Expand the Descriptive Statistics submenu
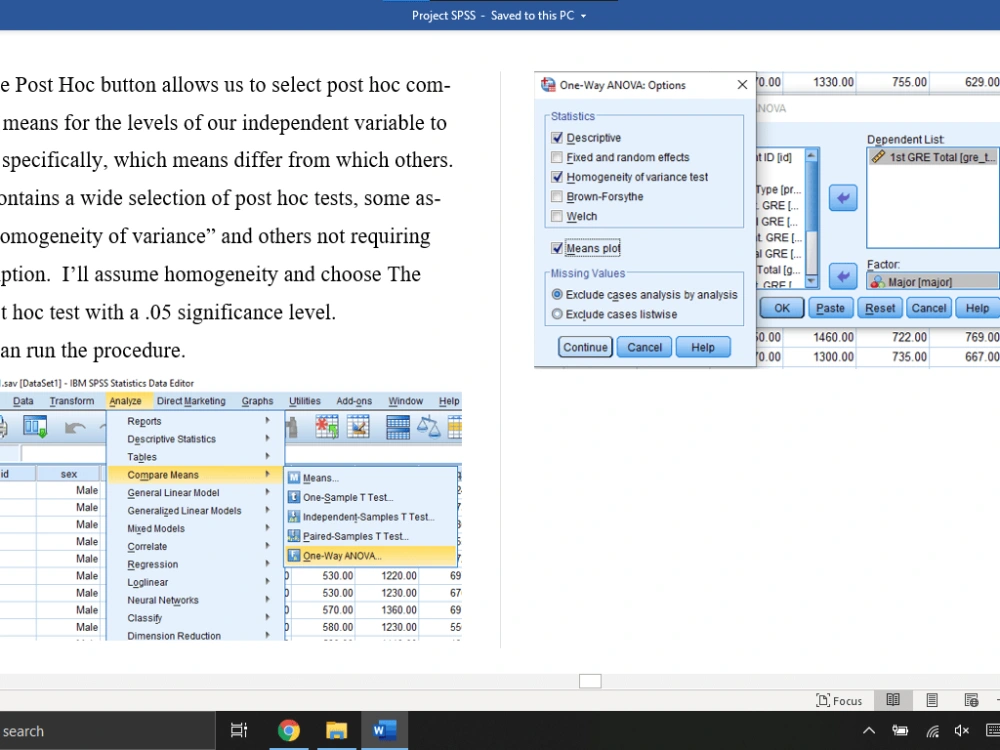The height and width of the screenshot is (750, 1000). (x=195, y=439)
